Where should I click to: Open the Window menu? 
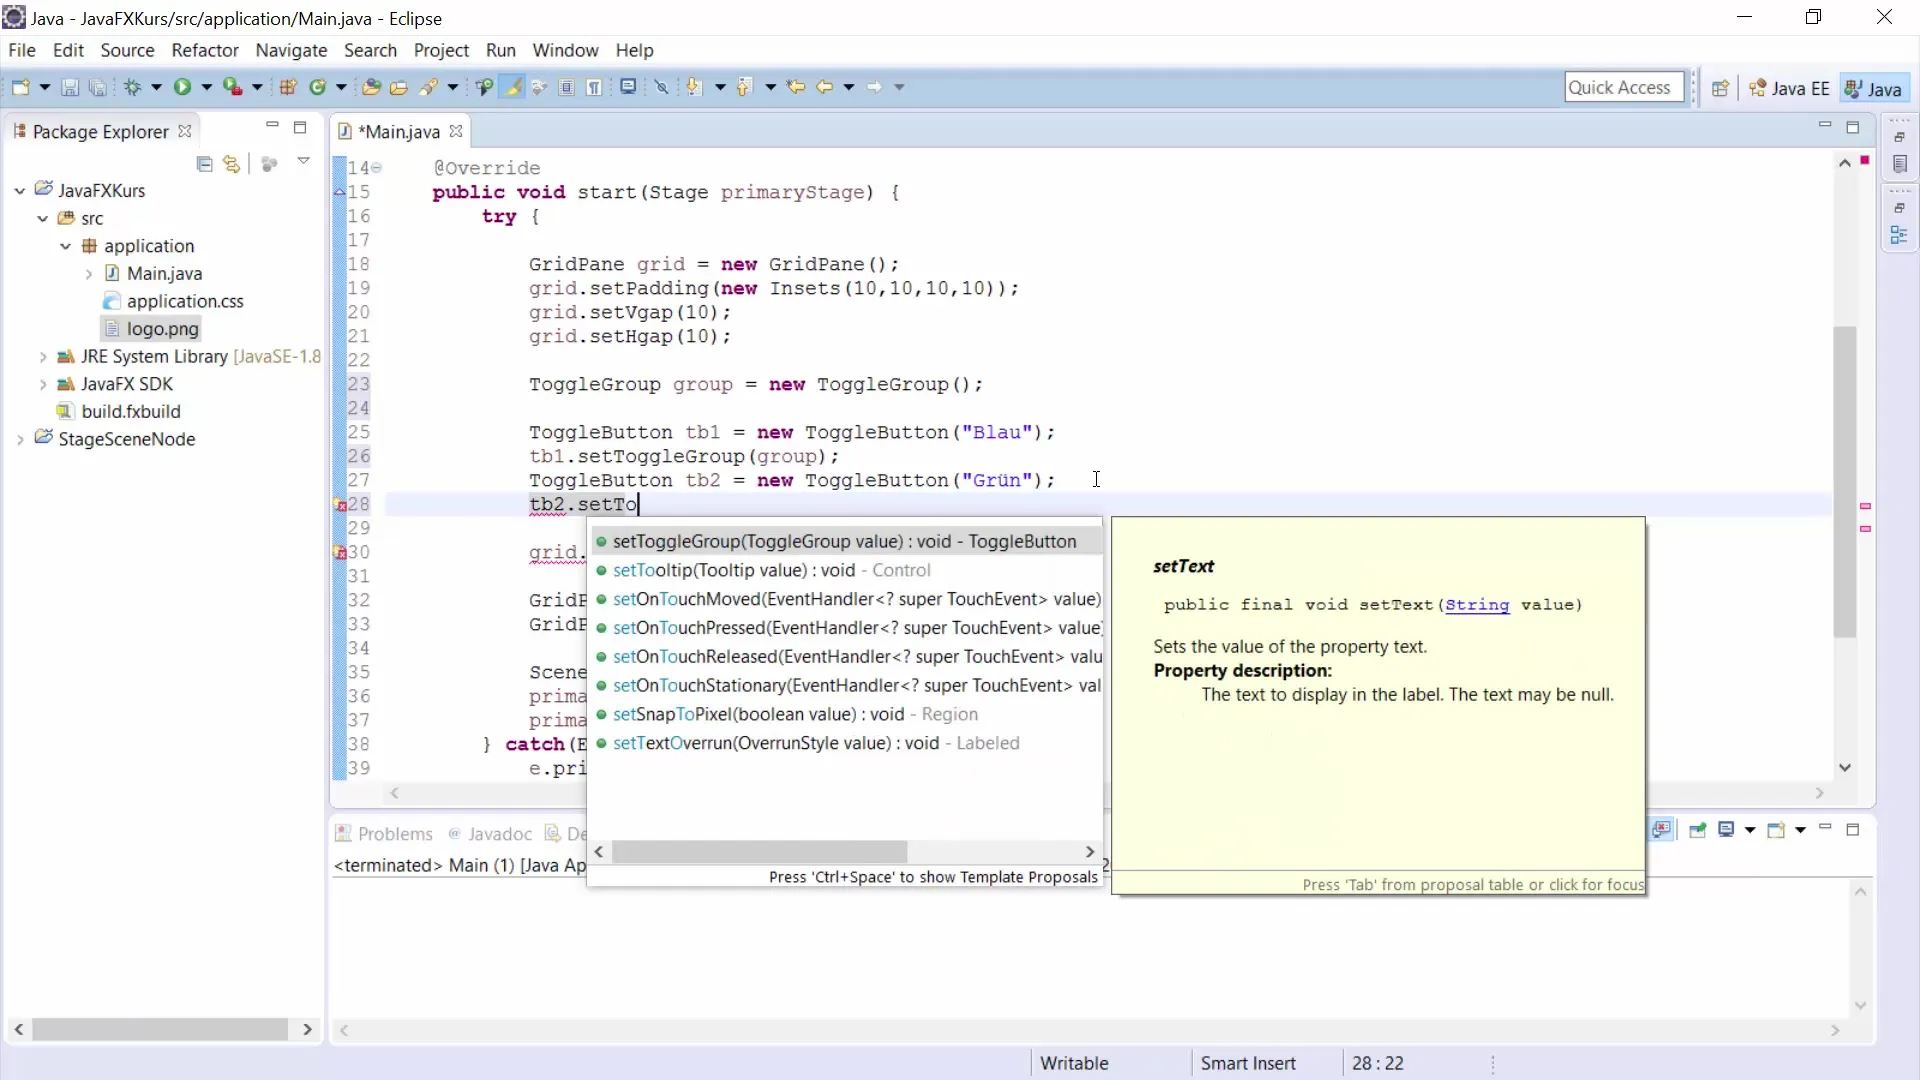(x=565, y=50)
